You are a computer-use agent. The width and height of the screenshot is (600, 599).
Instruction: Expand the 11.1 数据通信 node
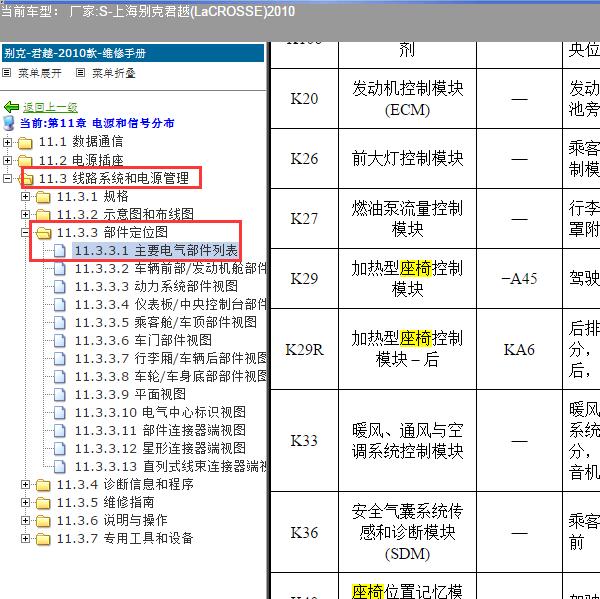point(7,142)
